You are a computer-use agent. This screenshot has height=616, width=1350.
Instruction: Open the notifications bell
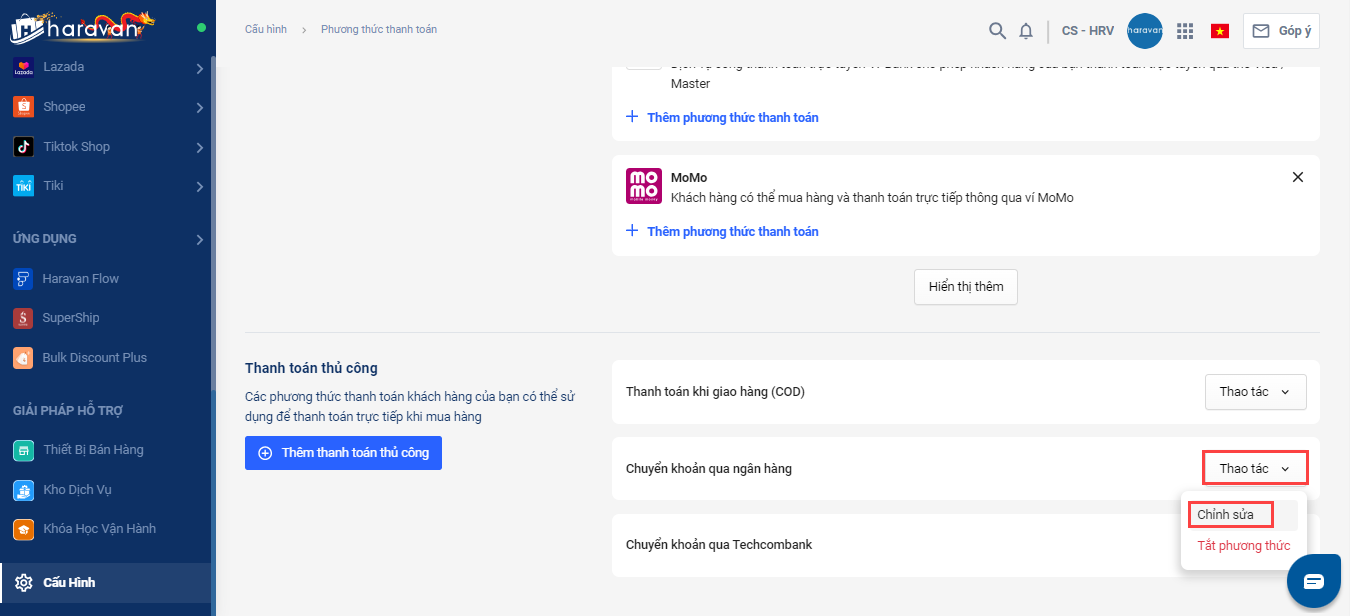(1026, 31)
